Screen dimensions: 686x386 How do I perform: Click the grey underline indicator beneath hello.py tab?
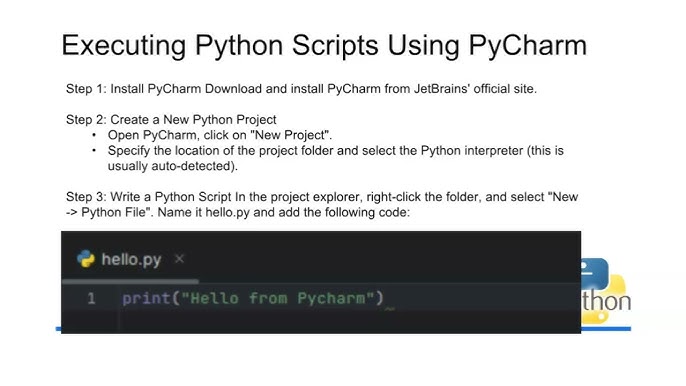point(130,281)
